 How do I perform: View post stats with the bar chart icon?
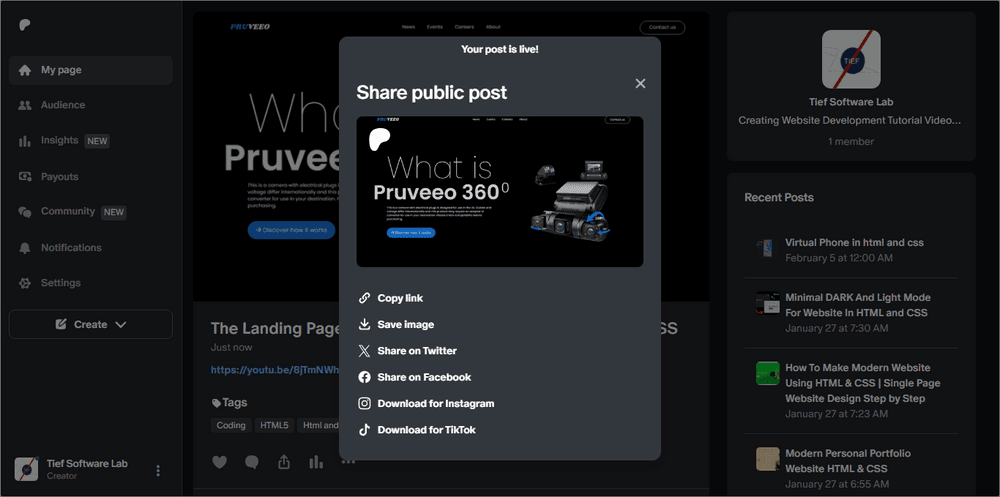(316, 462)
